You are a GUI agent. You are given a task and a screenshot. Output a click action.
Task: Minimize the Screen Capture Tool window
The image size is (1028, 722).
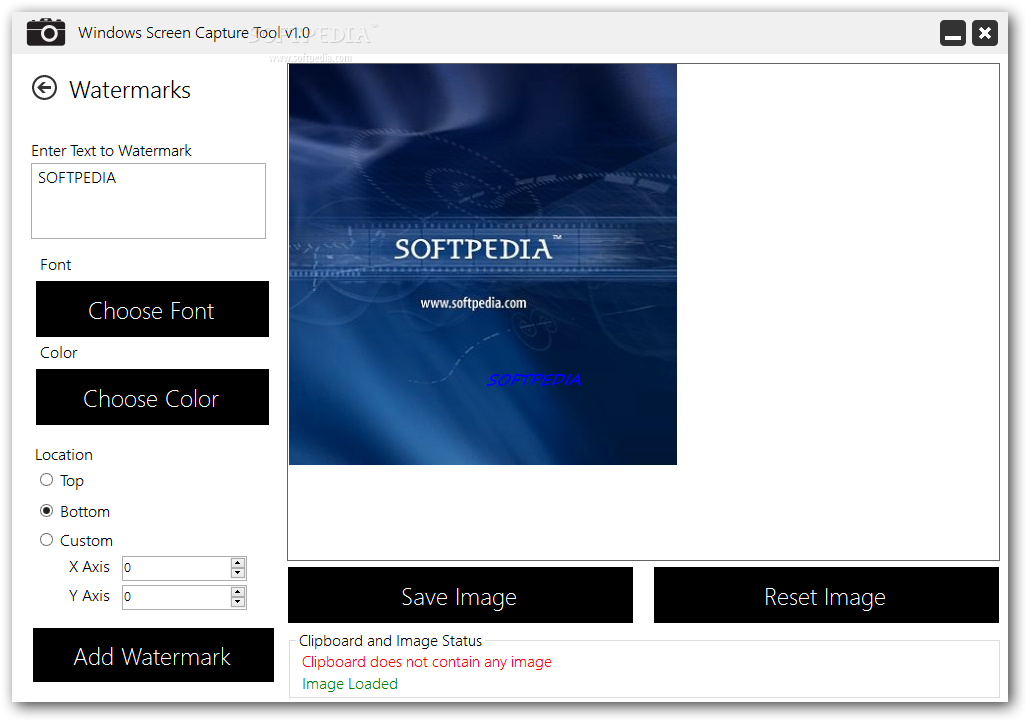pos(953,33)
